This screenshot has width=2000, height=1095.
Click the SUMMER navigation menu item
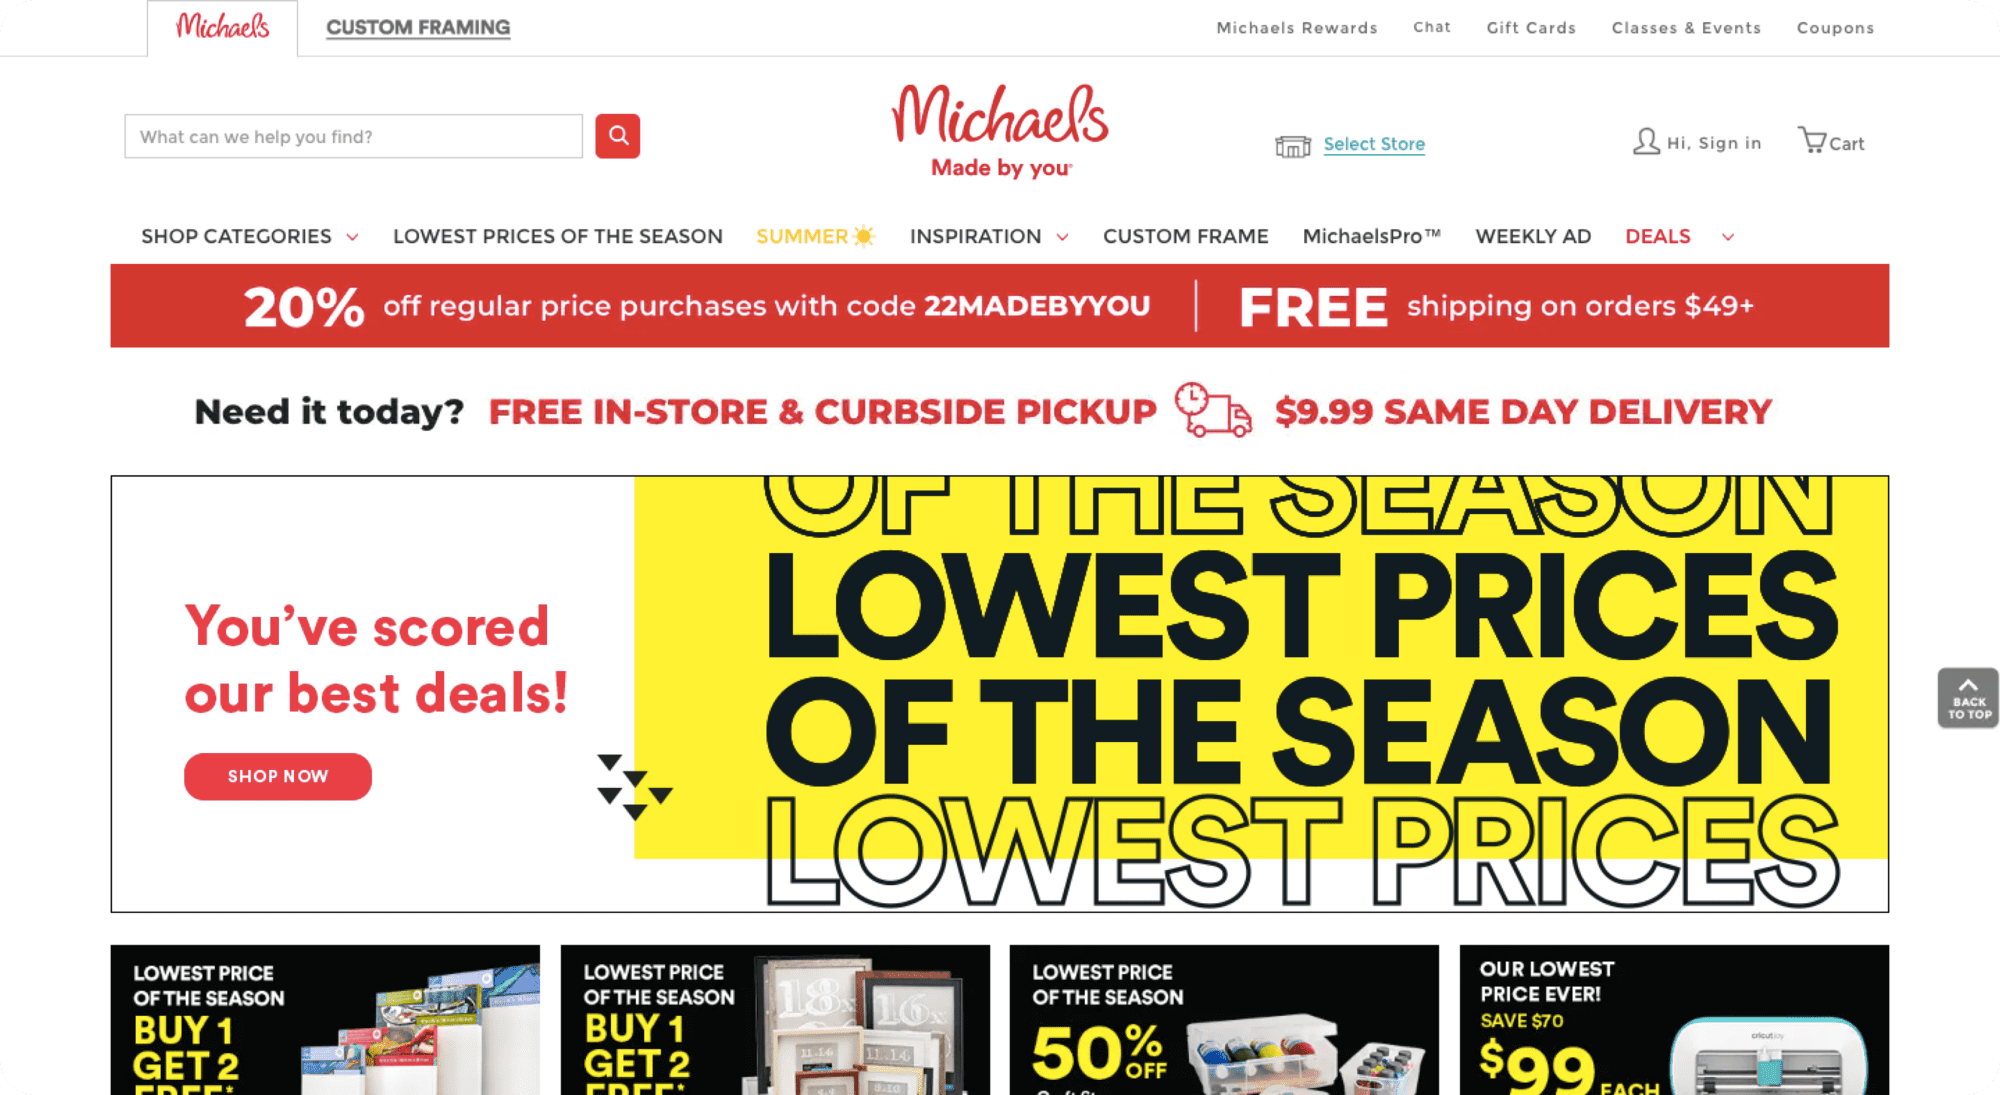point(815,236)
